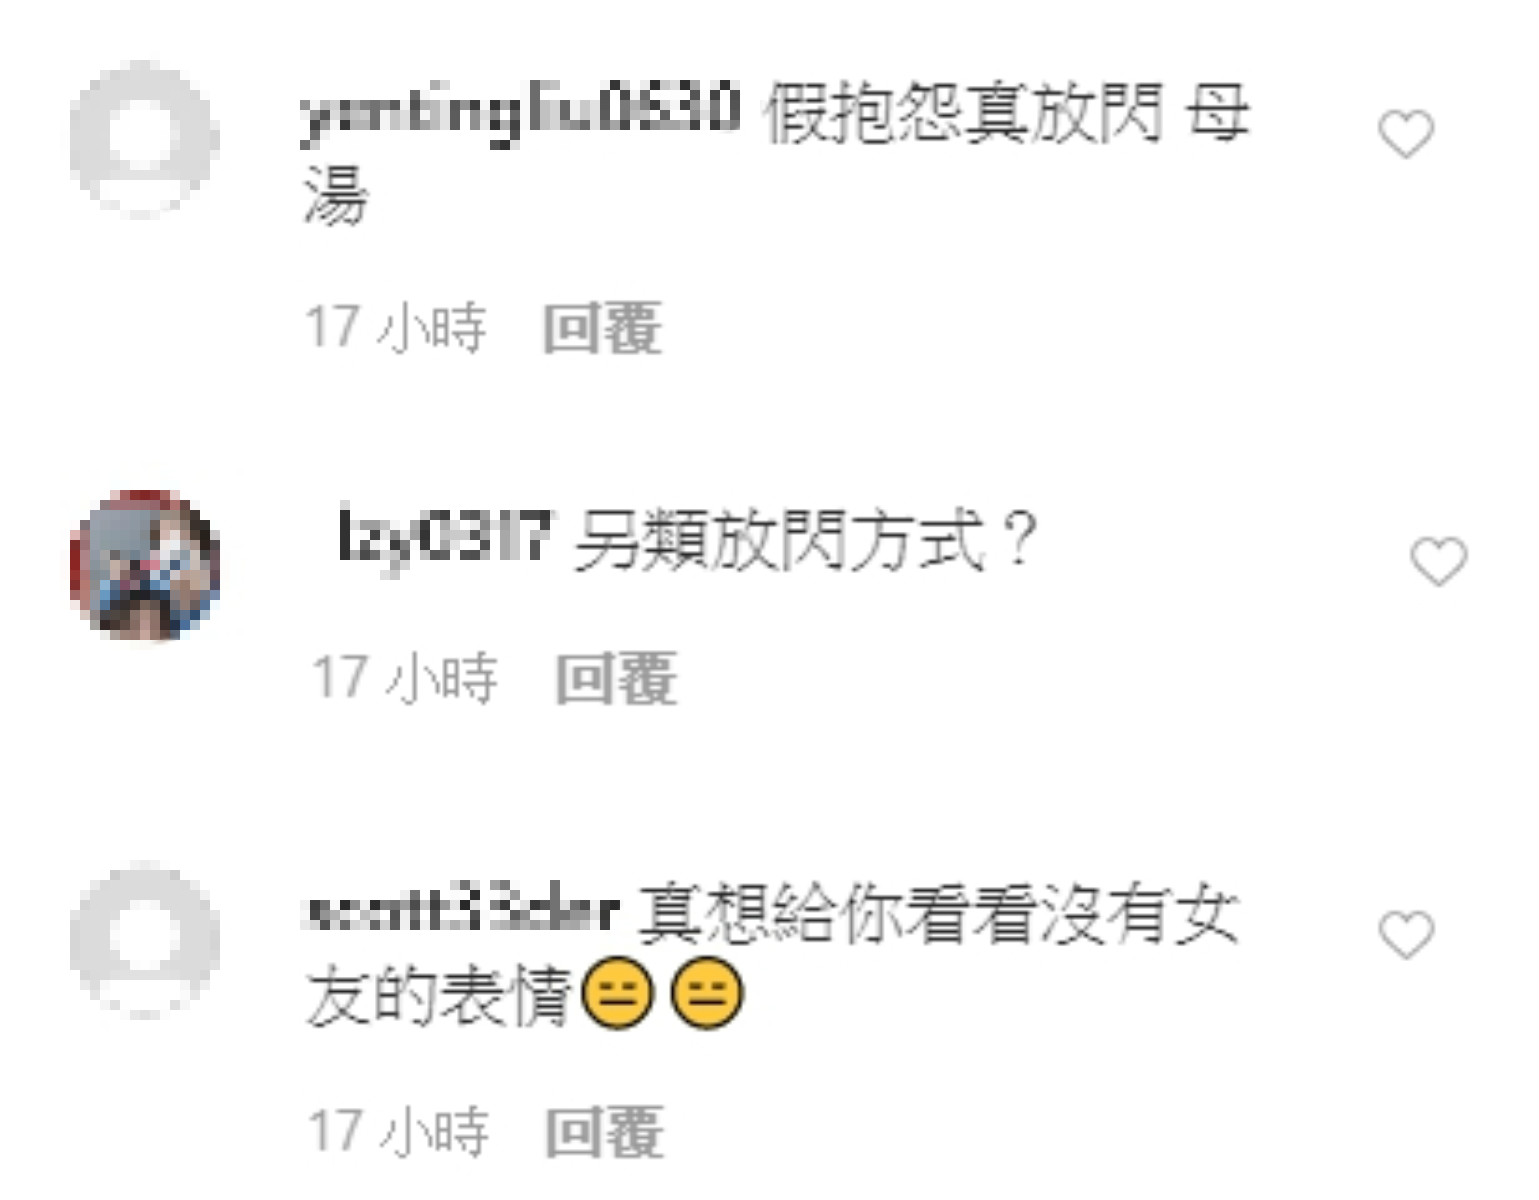This screenshot has height=1200, width=1539.
Task: Reply (回覆) to the 假抱怨真放閃 comment
Action: point(602,327)
